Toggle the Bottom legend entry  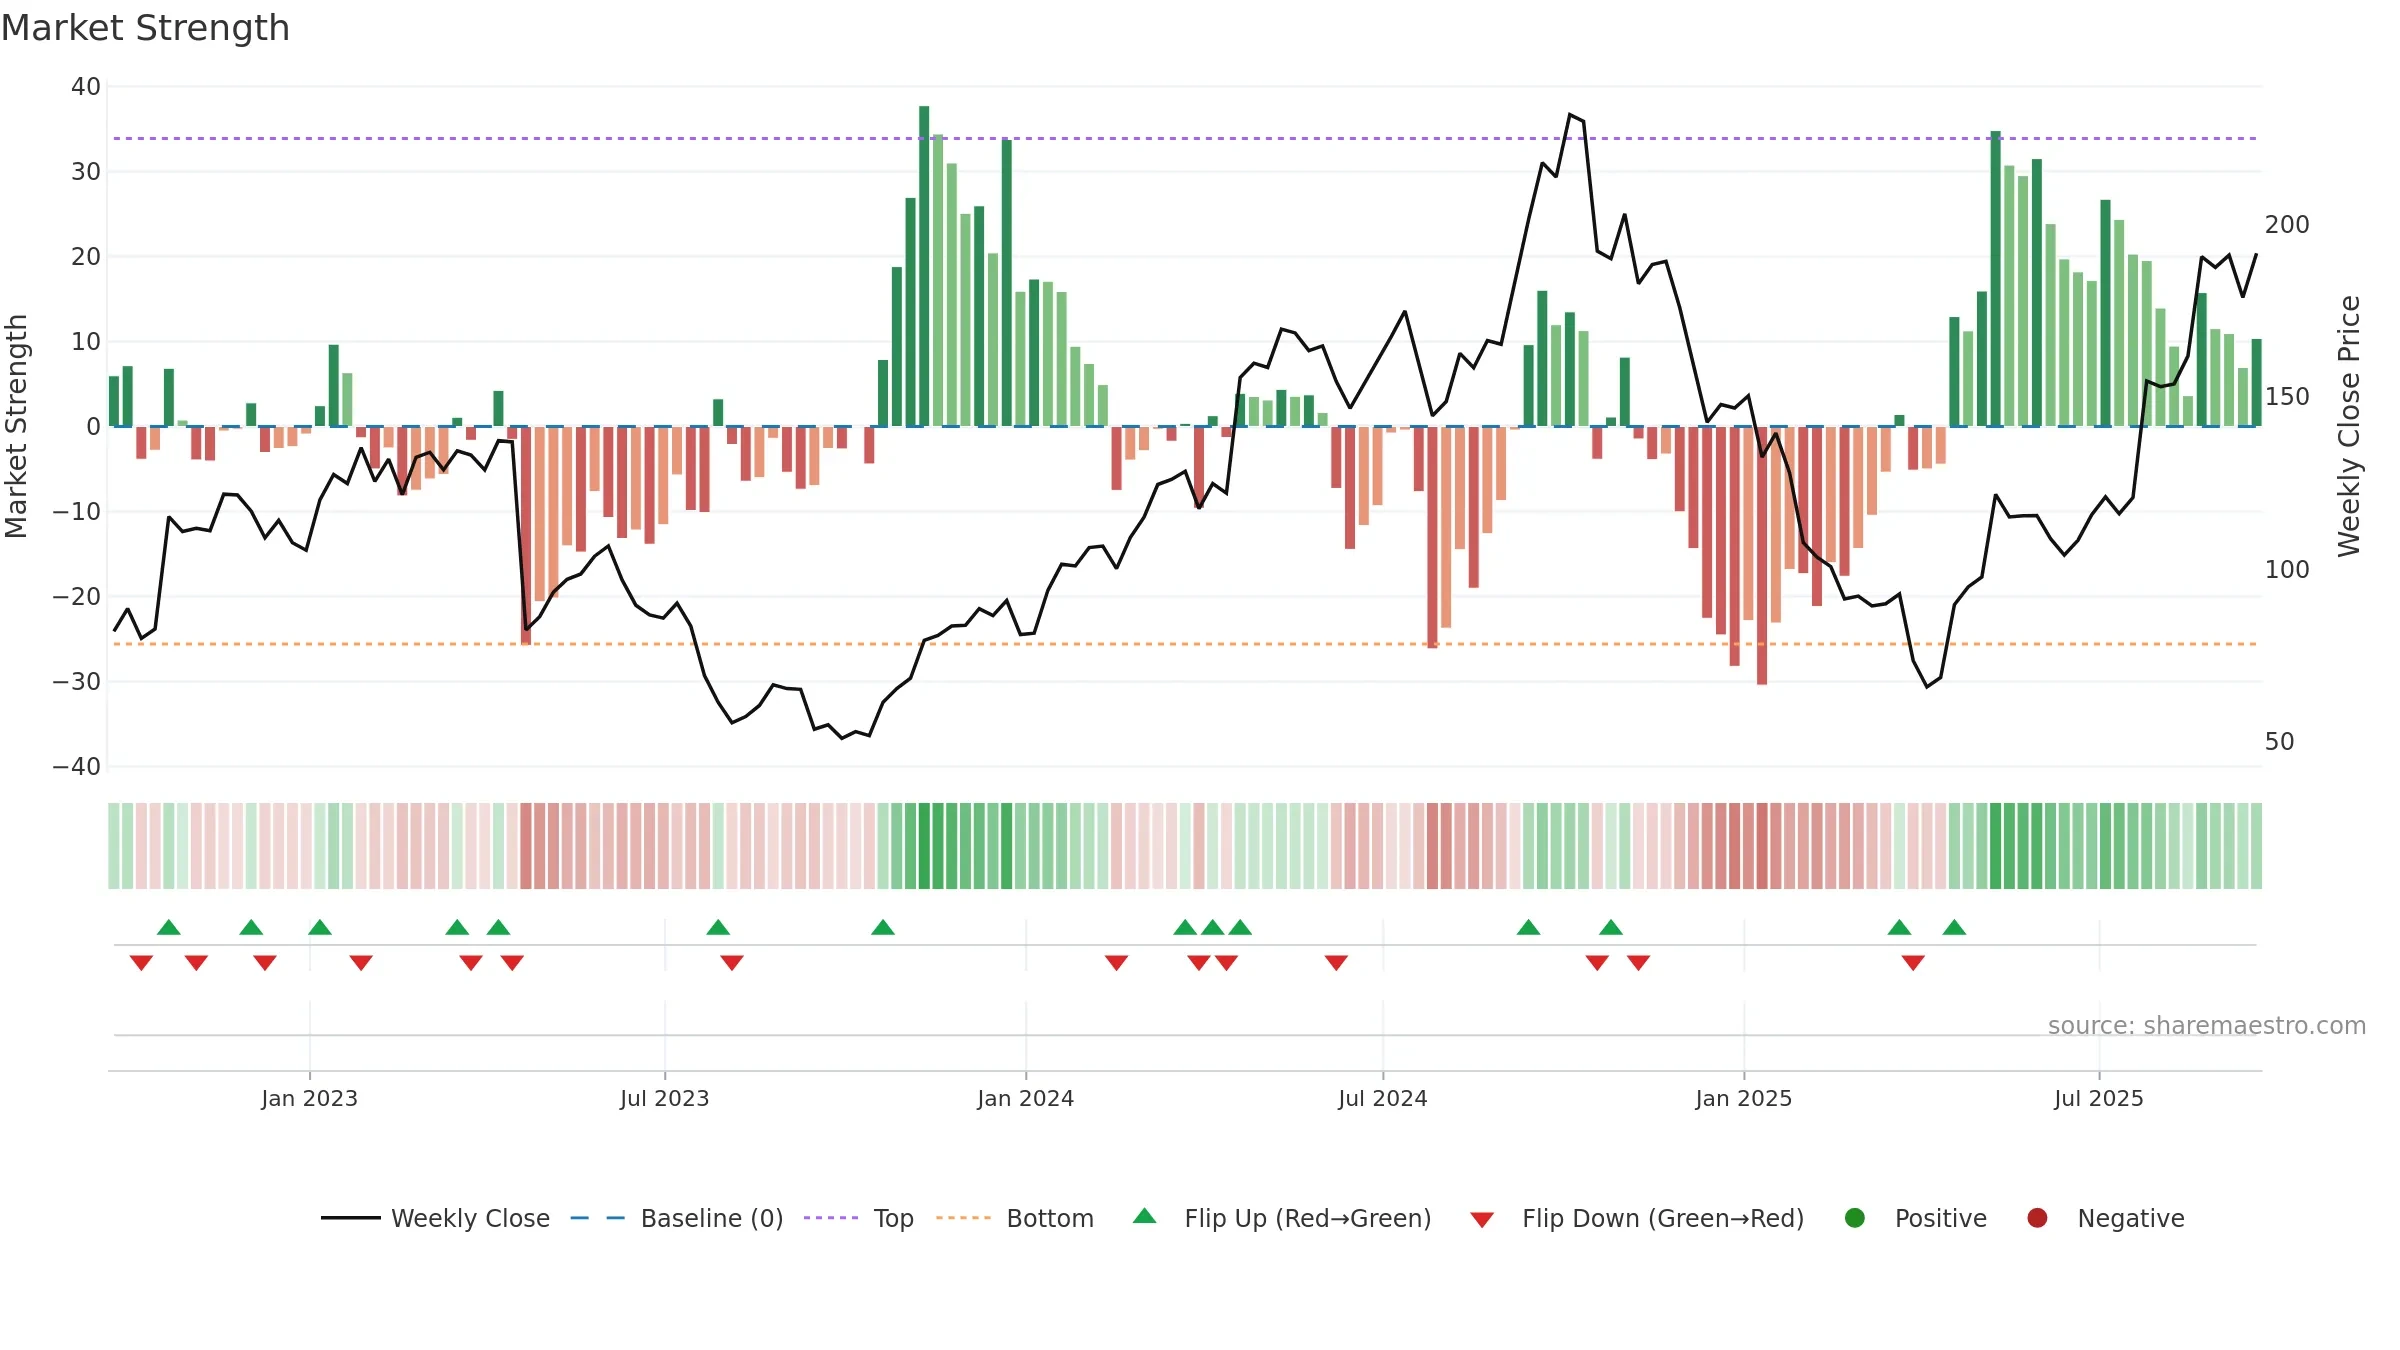click(1015, 1218)
